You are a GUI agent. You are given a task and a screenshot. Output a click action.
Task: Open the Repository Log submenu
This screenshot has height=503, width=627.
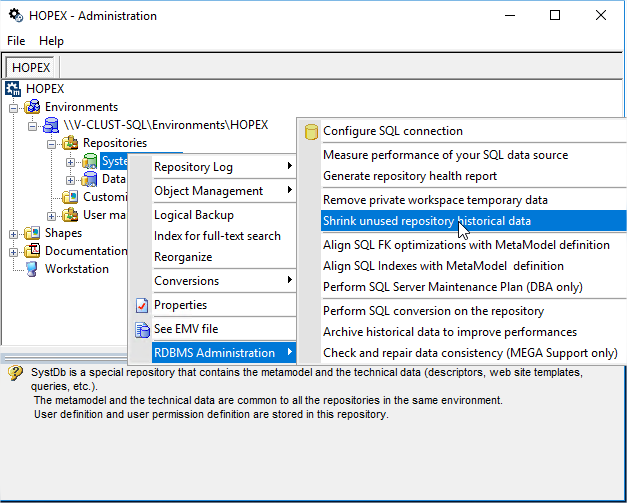click(220, 167)
